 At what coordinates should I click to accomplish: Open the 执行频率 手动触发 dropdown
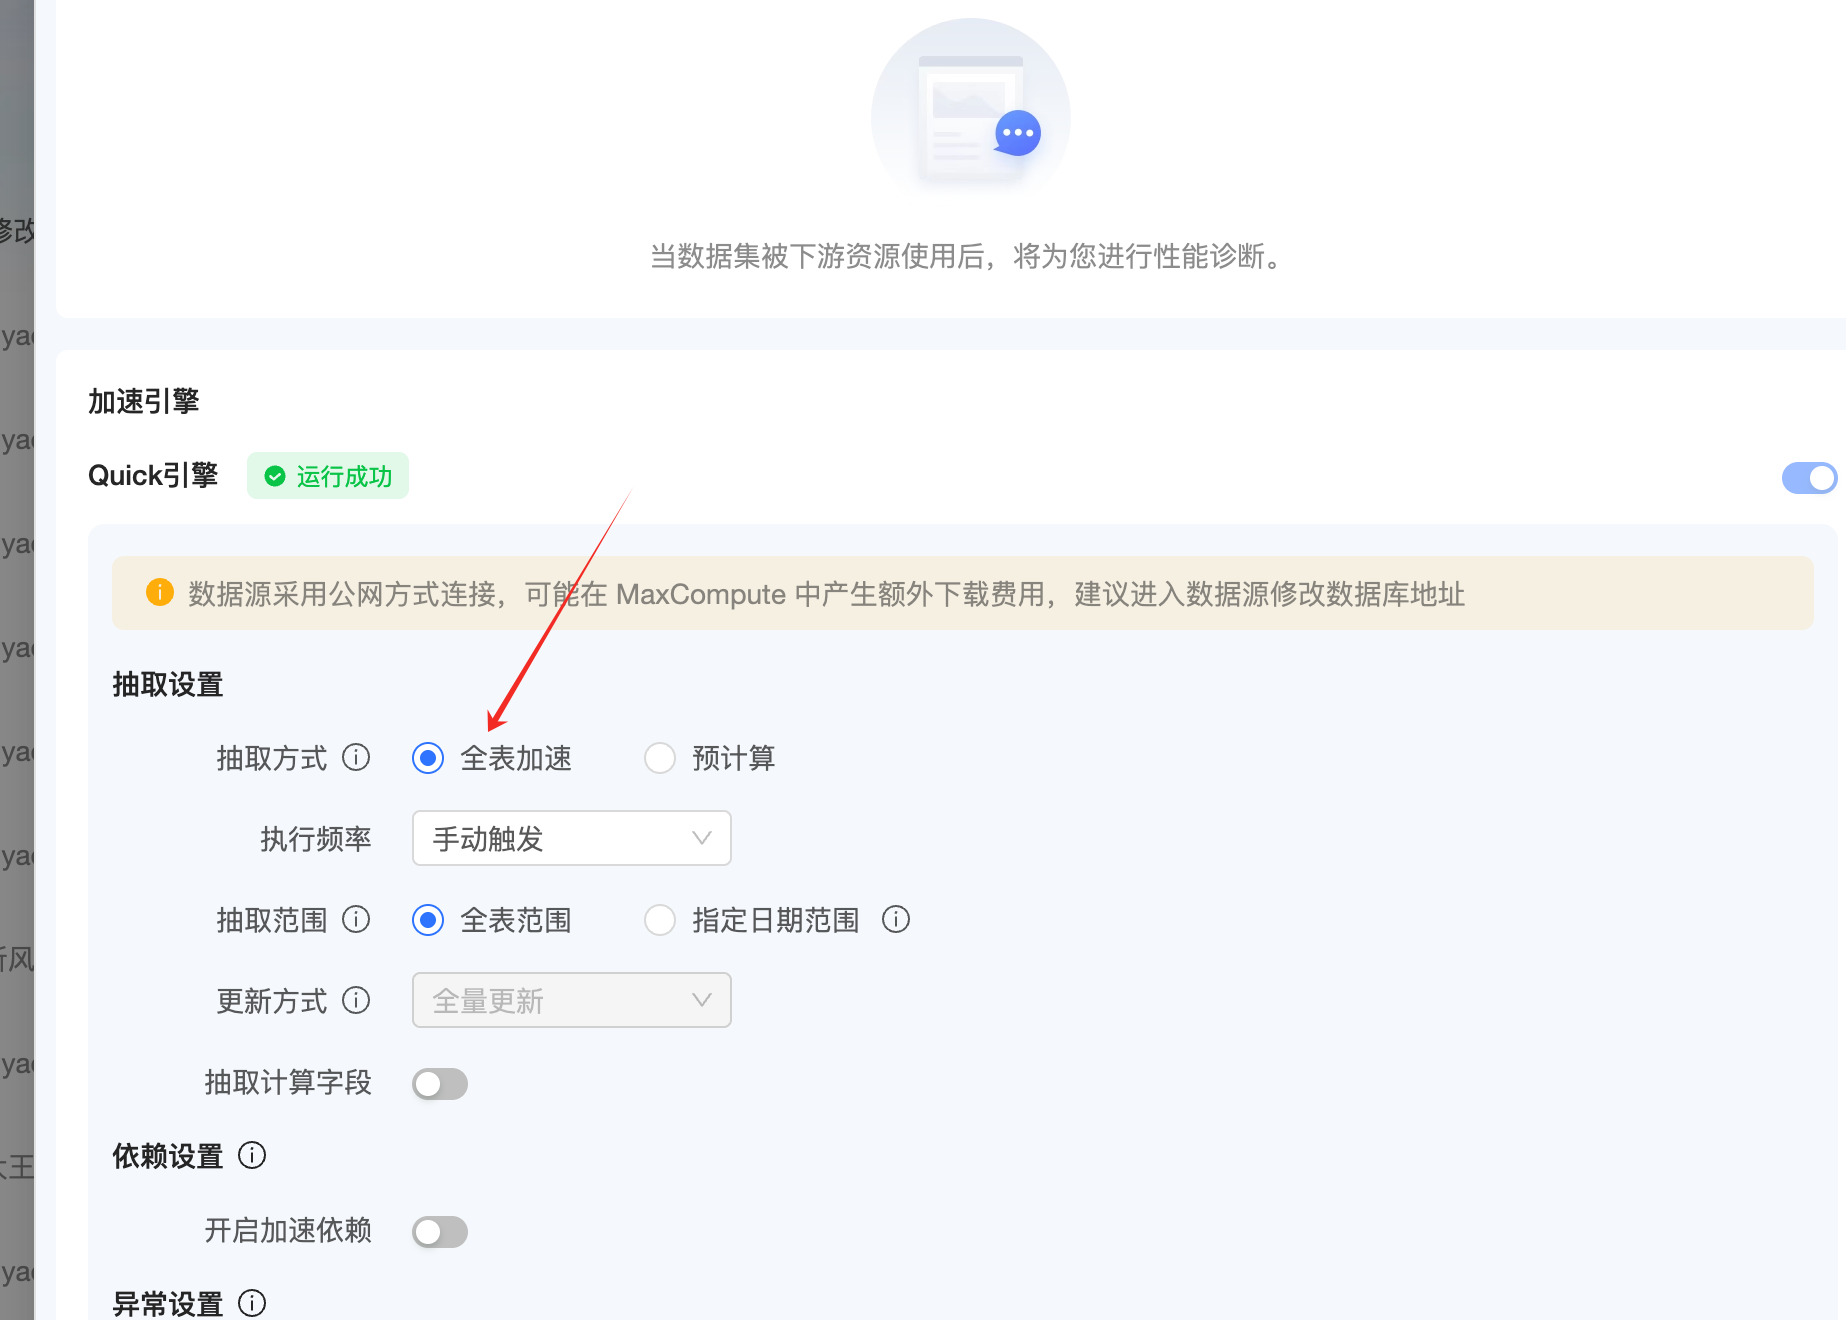point(571,838)
